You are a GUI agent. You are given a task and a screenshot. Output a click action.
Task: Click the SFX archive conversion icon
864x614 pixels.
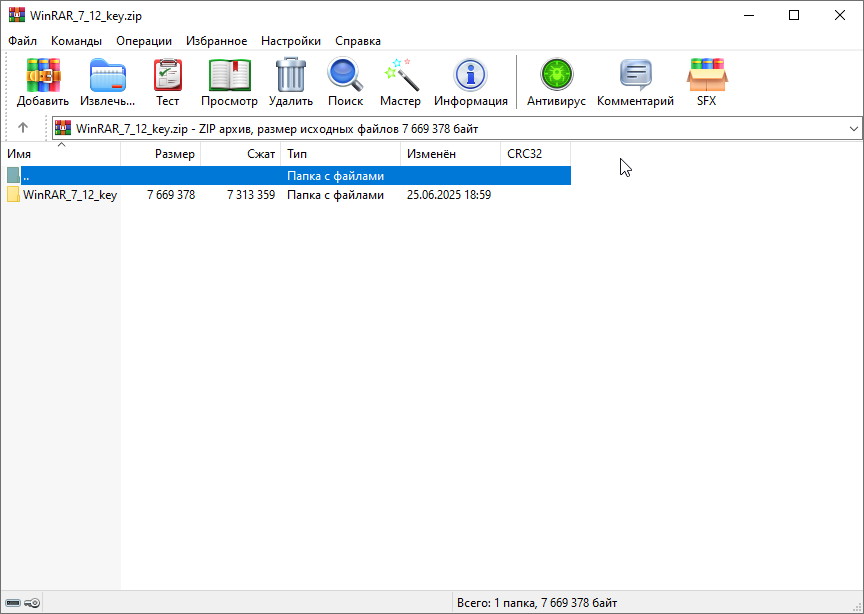coord(707,75)
